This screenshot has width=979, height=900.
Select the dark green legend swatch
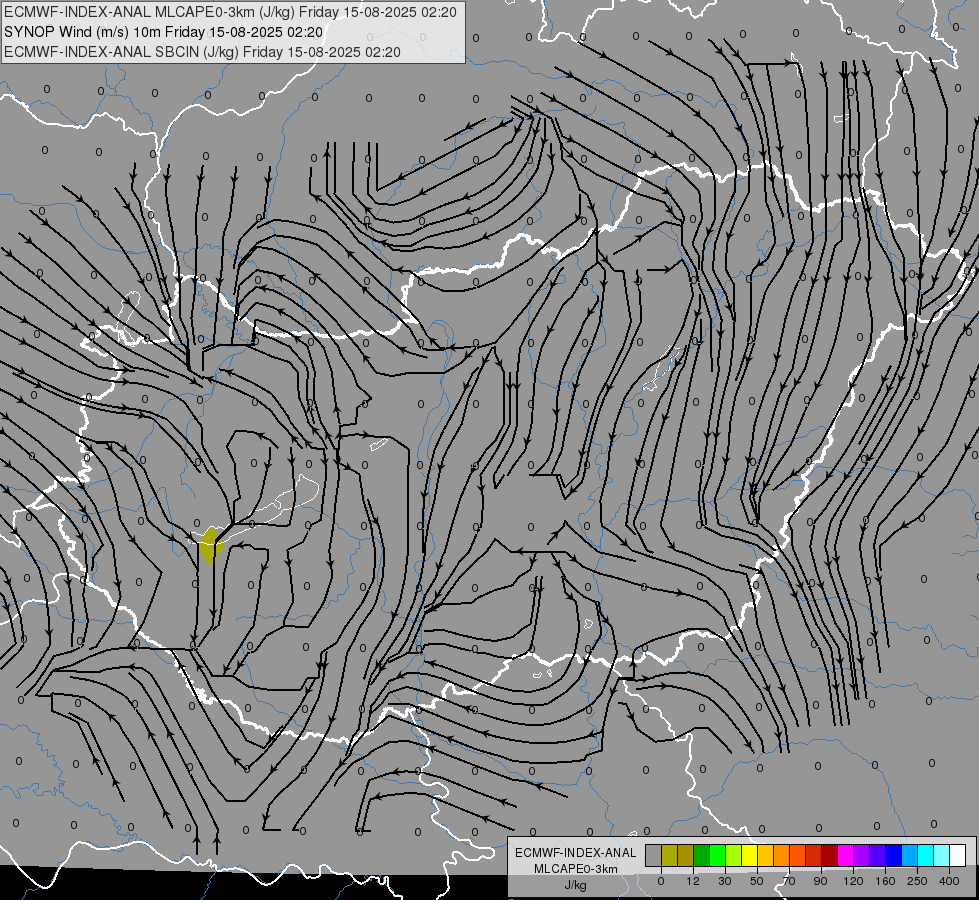701,855
